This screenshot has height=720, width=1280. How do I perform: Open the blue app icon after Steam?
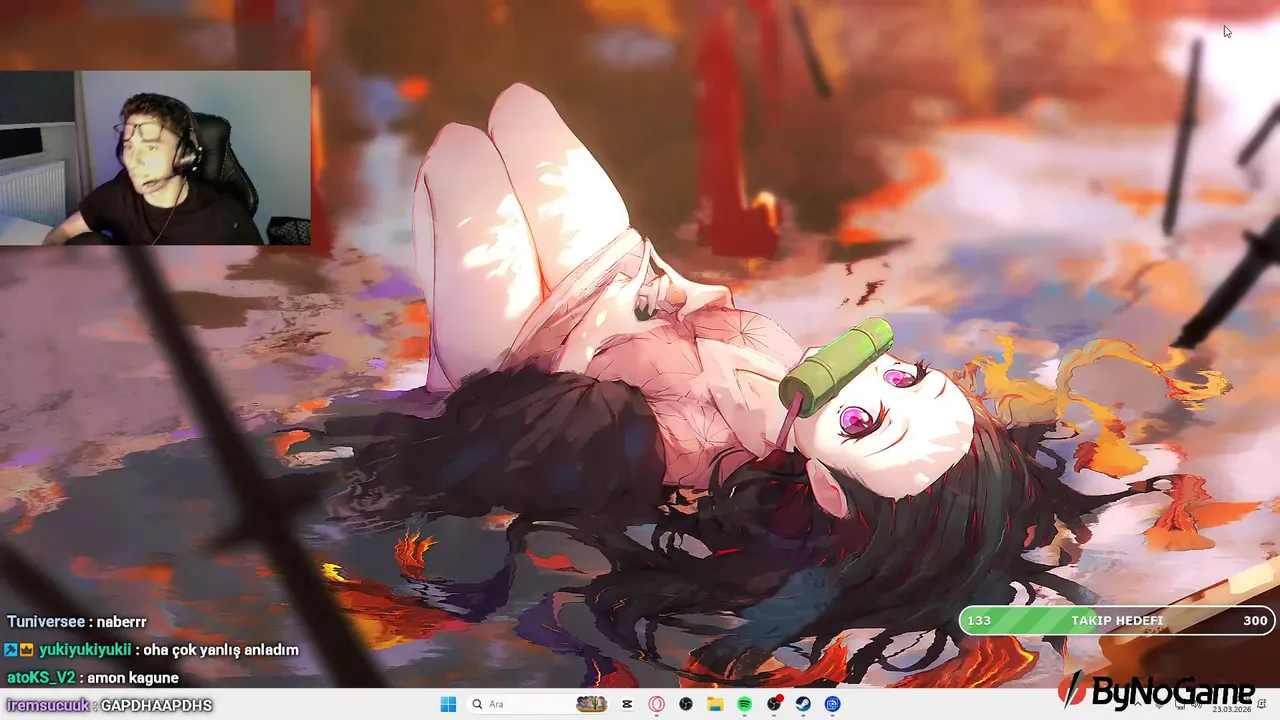pos(832,704)
